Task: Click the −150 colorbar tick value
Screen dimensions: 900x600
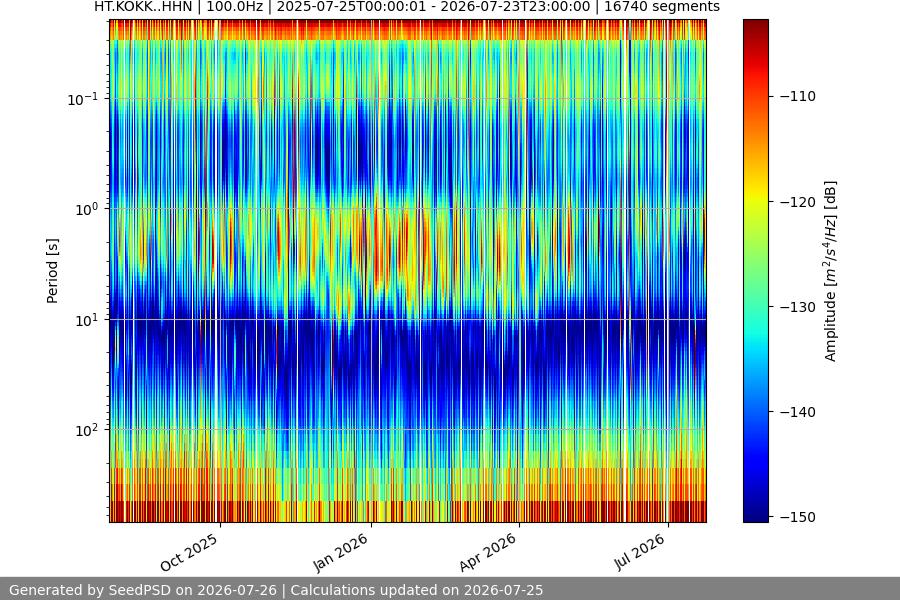Action: coord(798,517)
